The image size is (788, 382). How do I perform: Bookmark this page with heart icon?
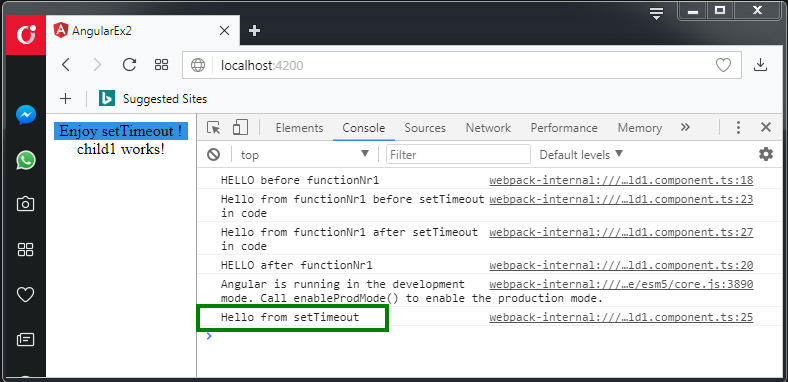[x=723, y=65]
